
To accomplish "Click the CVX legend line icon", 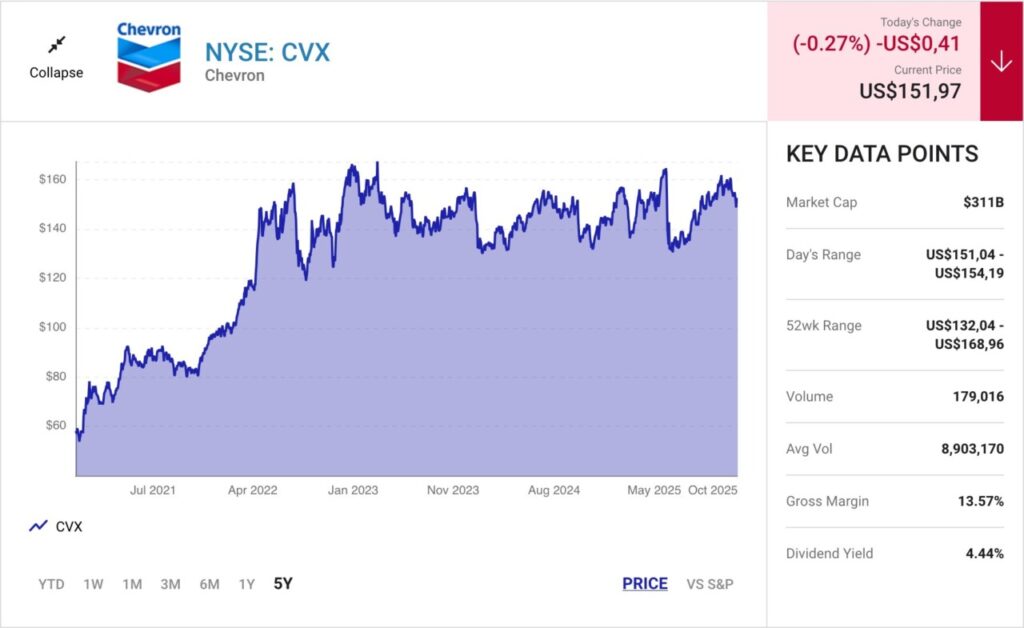I will tap(39, 526).
